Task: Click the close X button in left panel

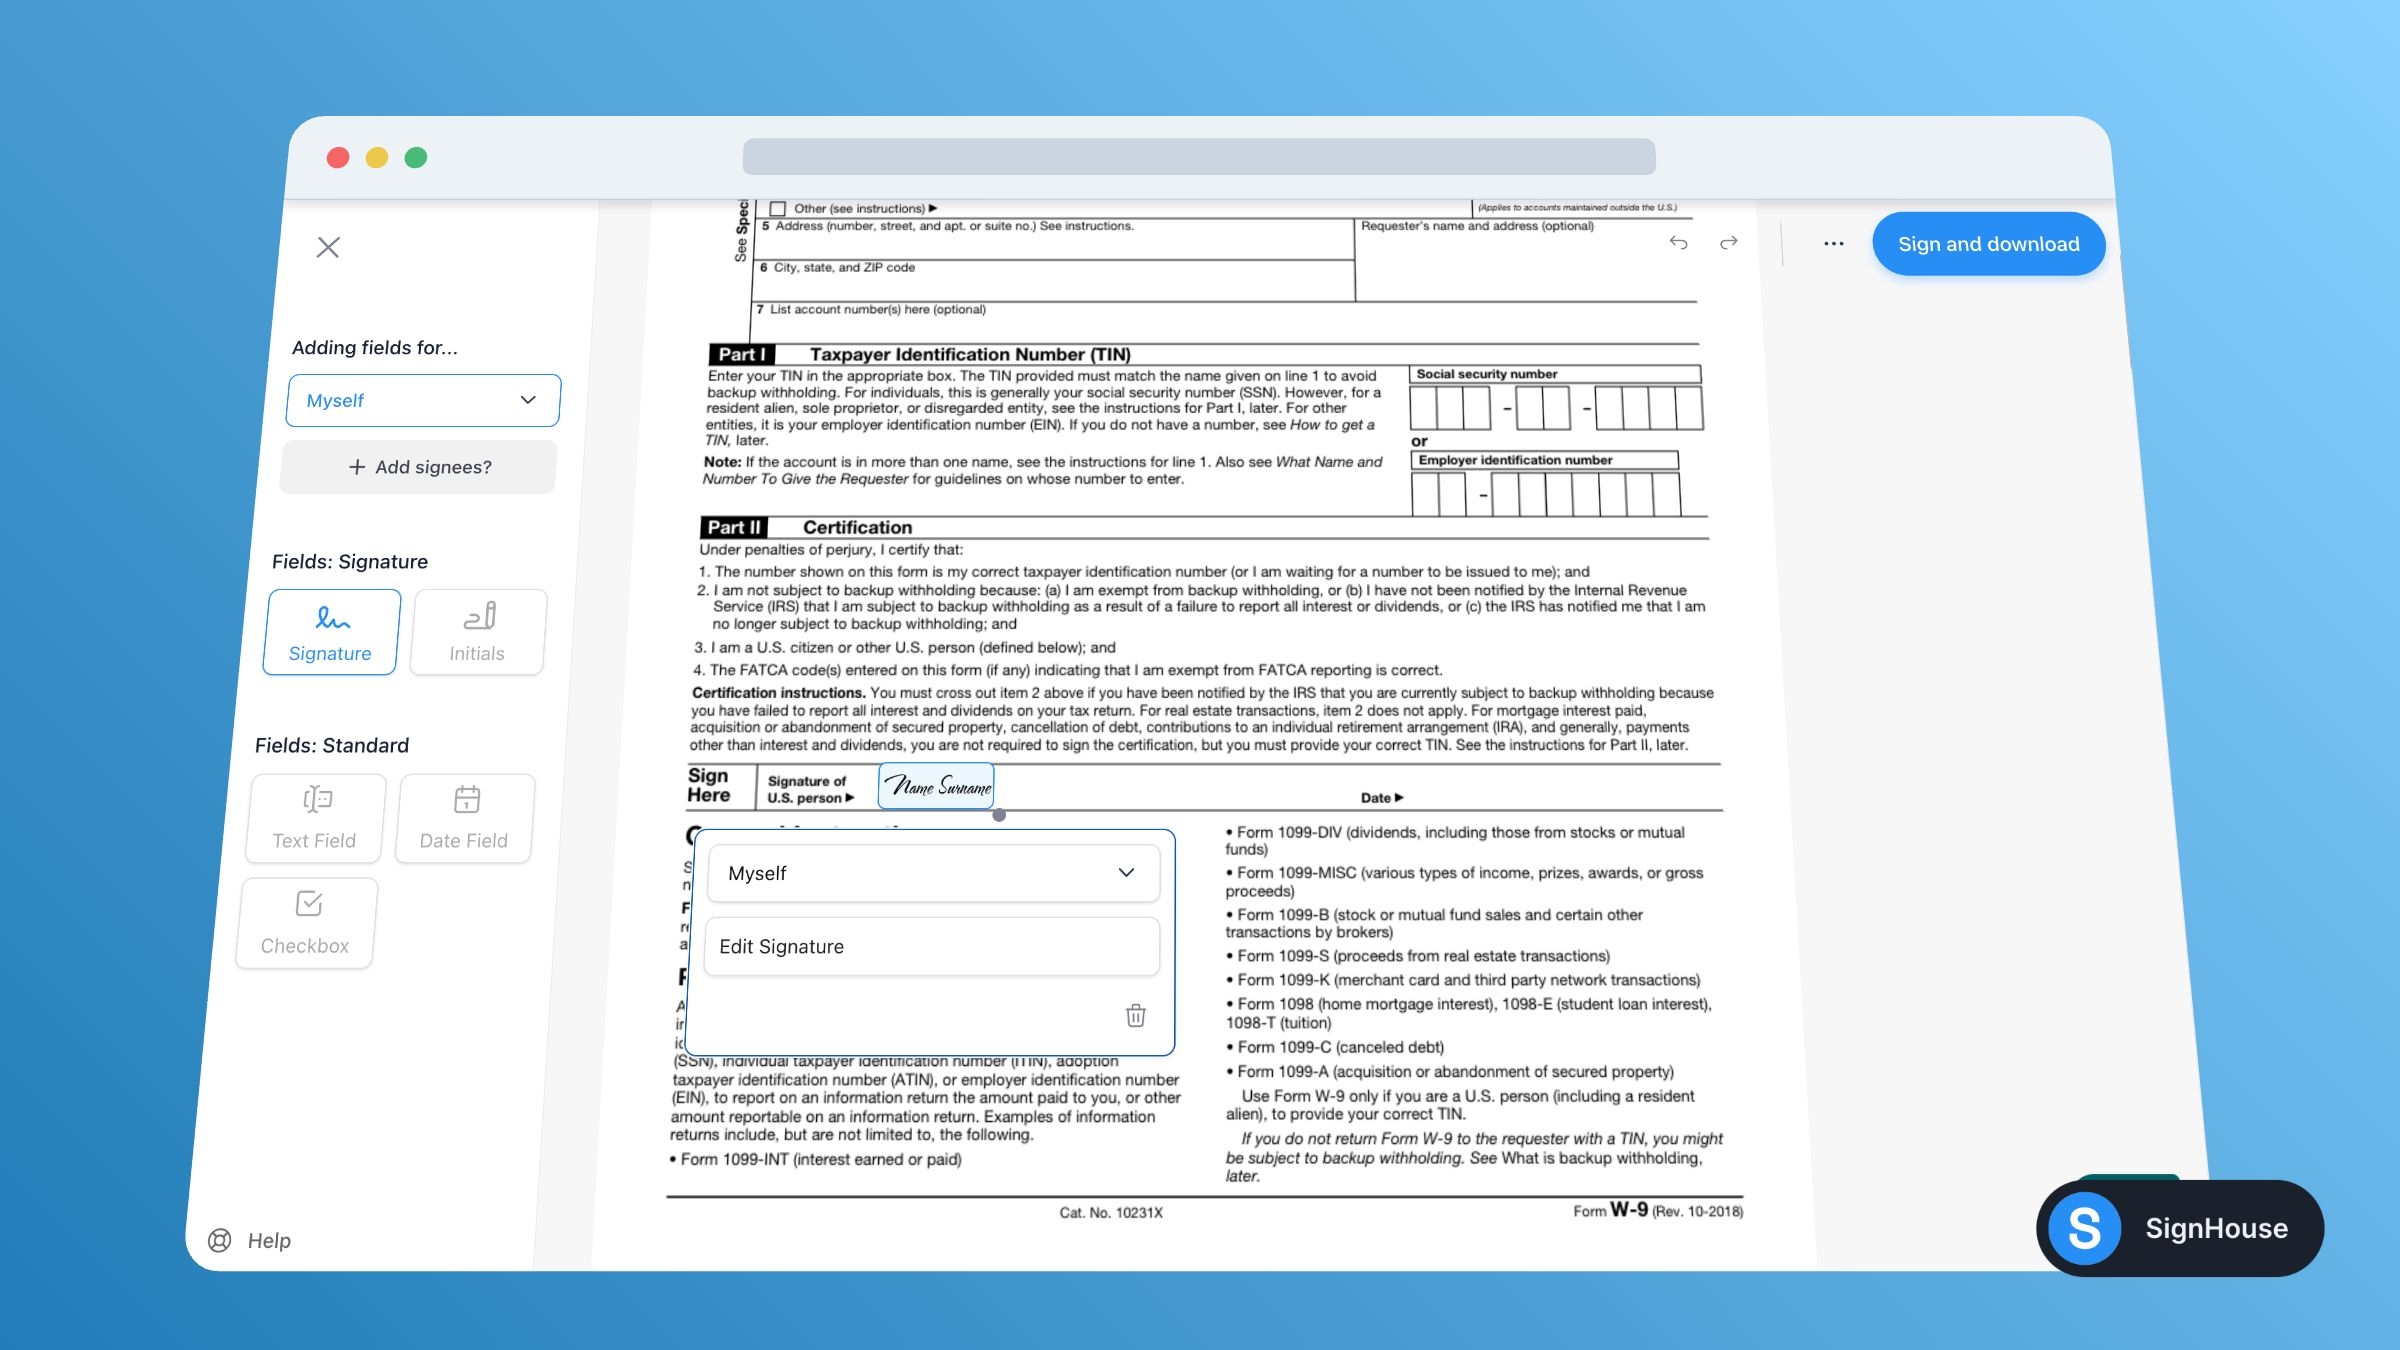Action: pos(328,247)
